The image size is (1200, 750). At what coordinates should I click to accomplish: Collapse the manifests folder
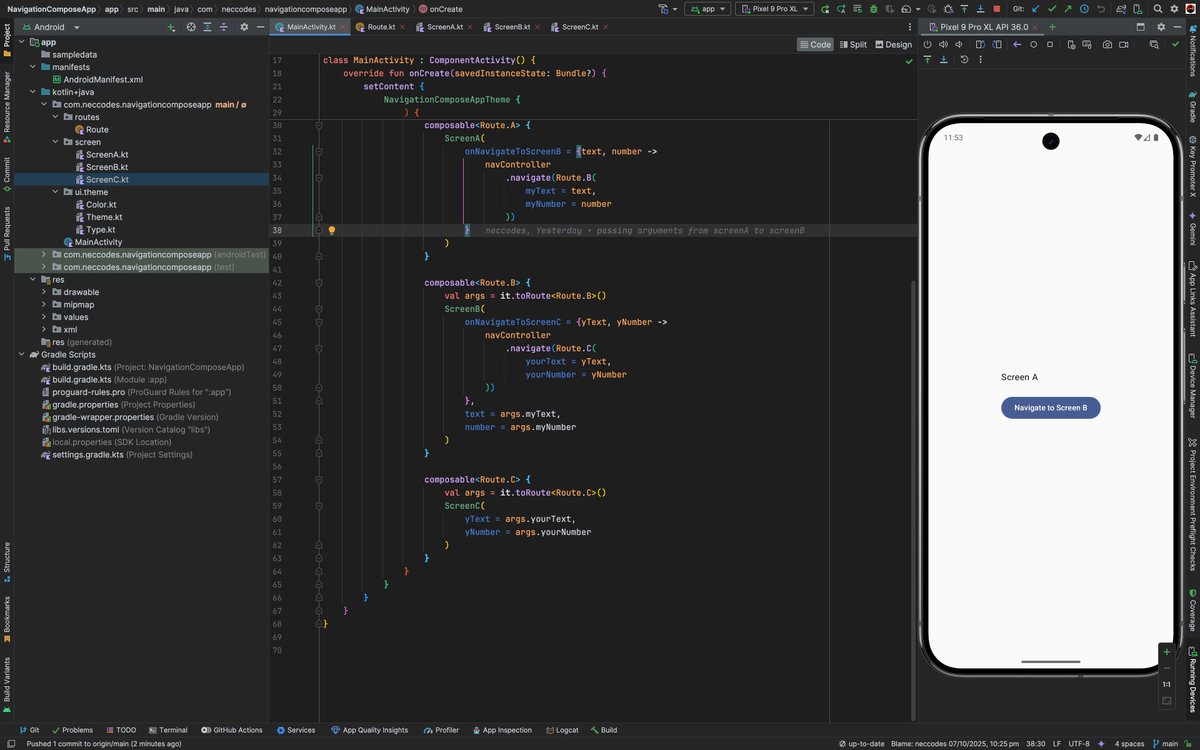33,67
